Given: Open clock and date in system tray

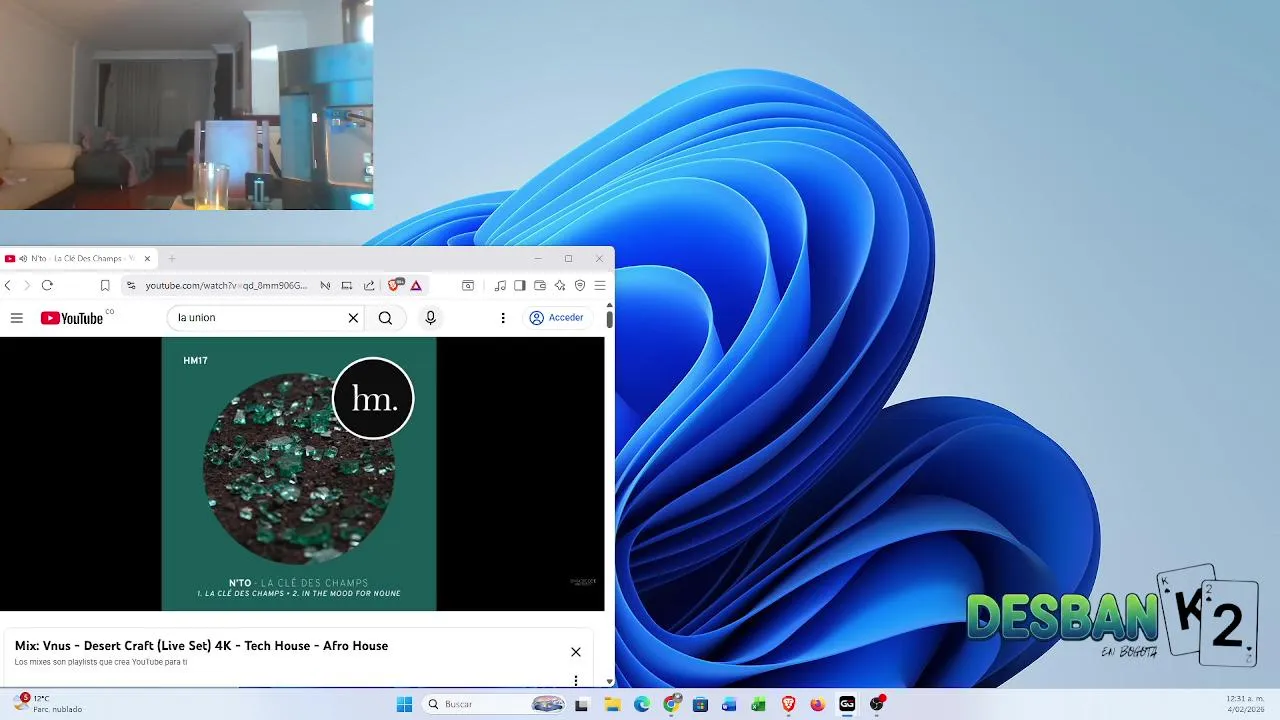Looking at the screenshot, I should [x=1245, y=704].
